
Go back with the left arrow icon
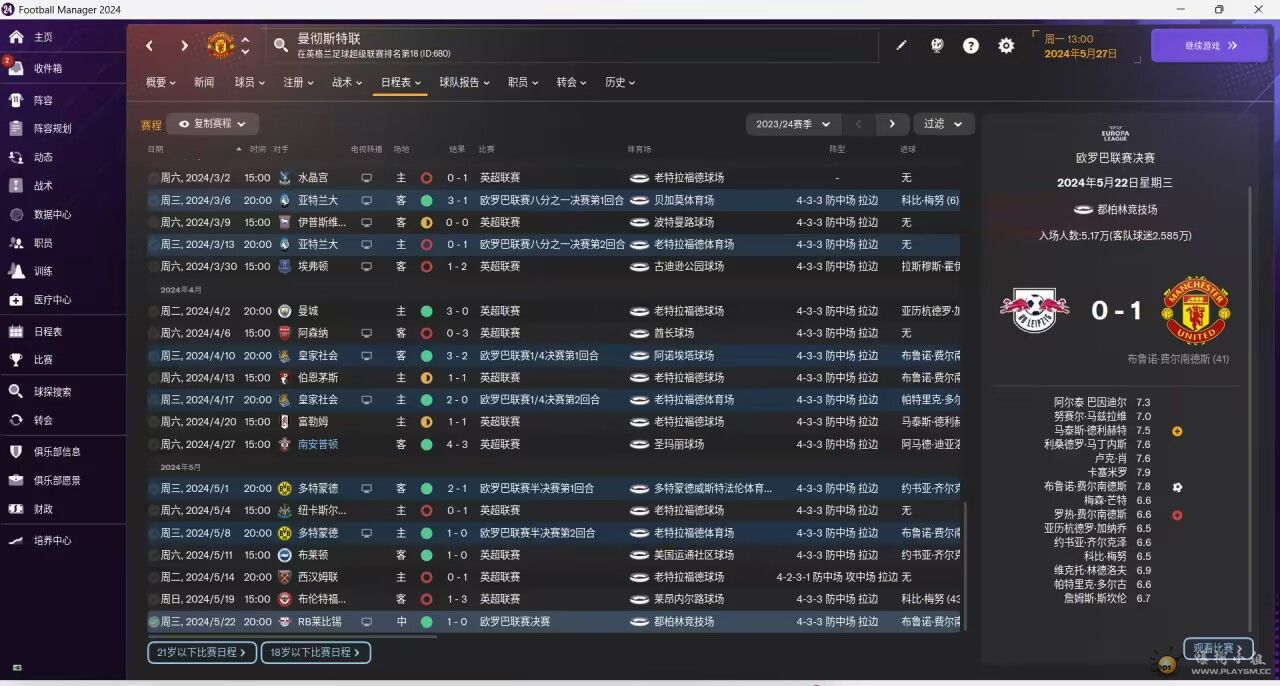point(150,46)
